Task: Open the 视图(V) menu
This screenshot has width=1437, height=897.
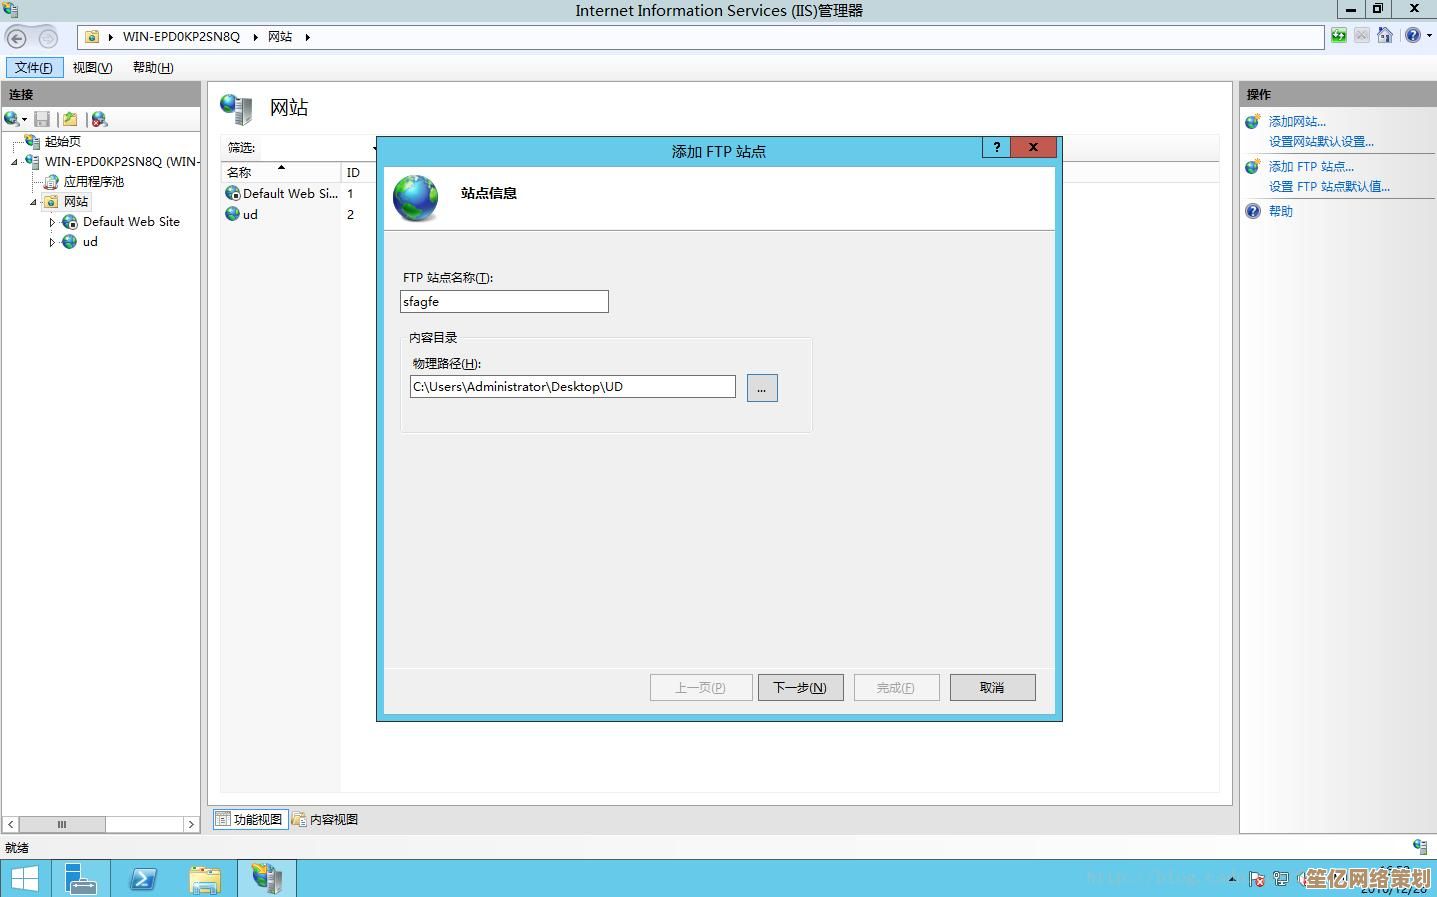Action: (92, 67)
